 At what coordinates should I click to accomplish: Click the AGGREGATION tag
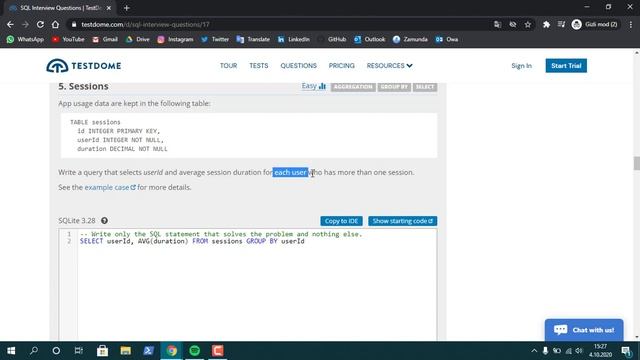[353, 87]
